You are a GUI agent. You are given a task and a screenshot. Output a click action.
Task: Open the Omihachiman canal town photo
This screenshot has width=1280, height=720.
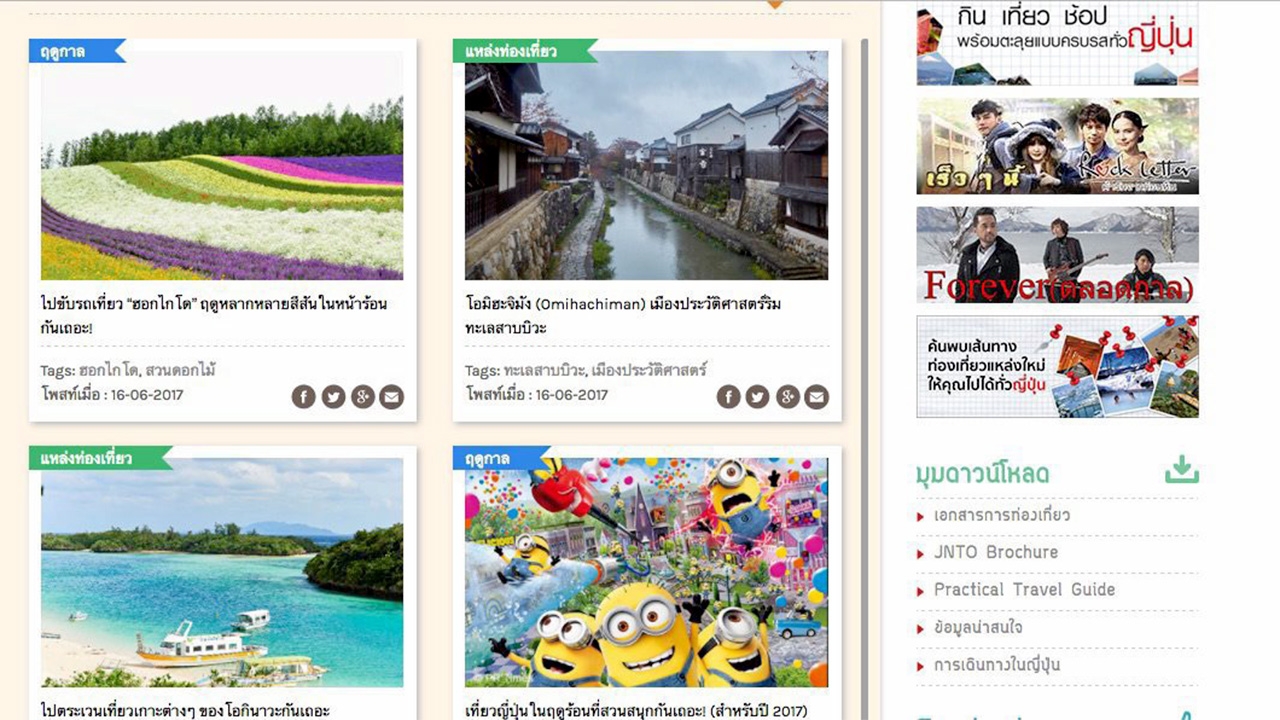(x=647, y=165)
